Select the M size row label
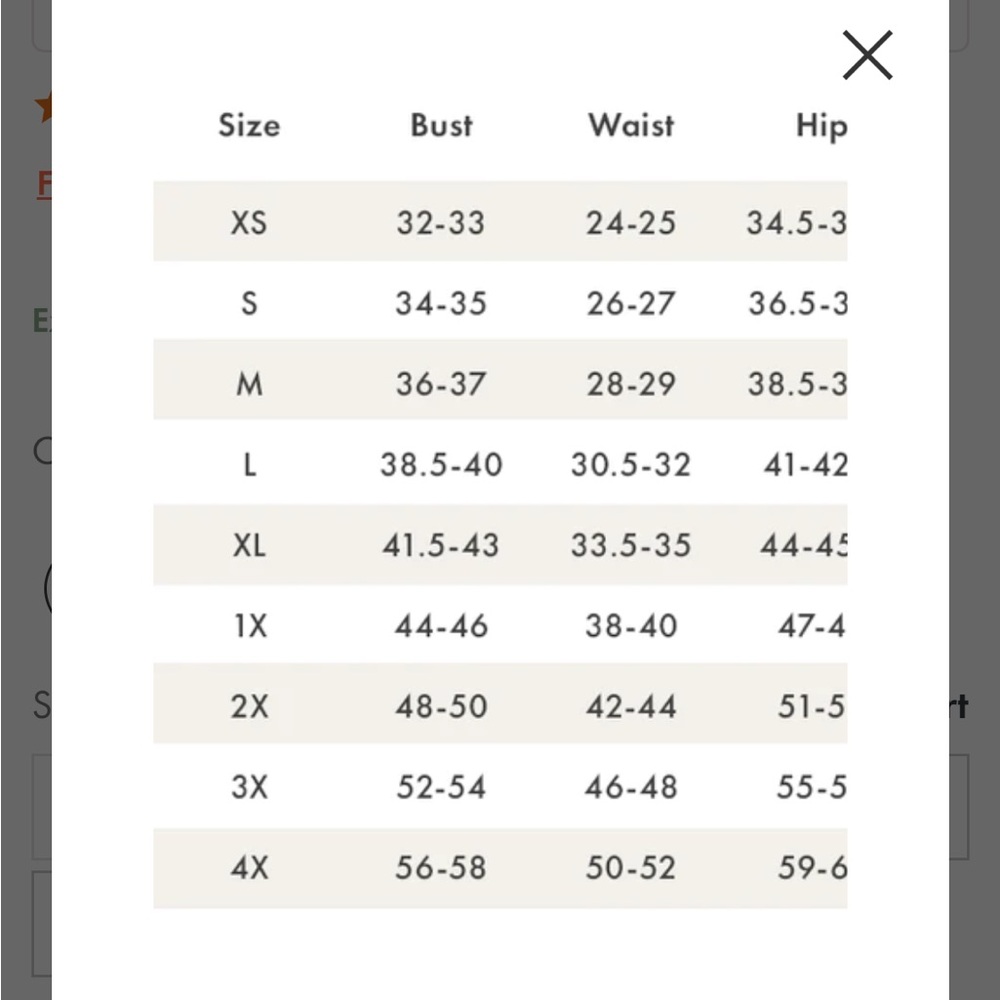 249,385
